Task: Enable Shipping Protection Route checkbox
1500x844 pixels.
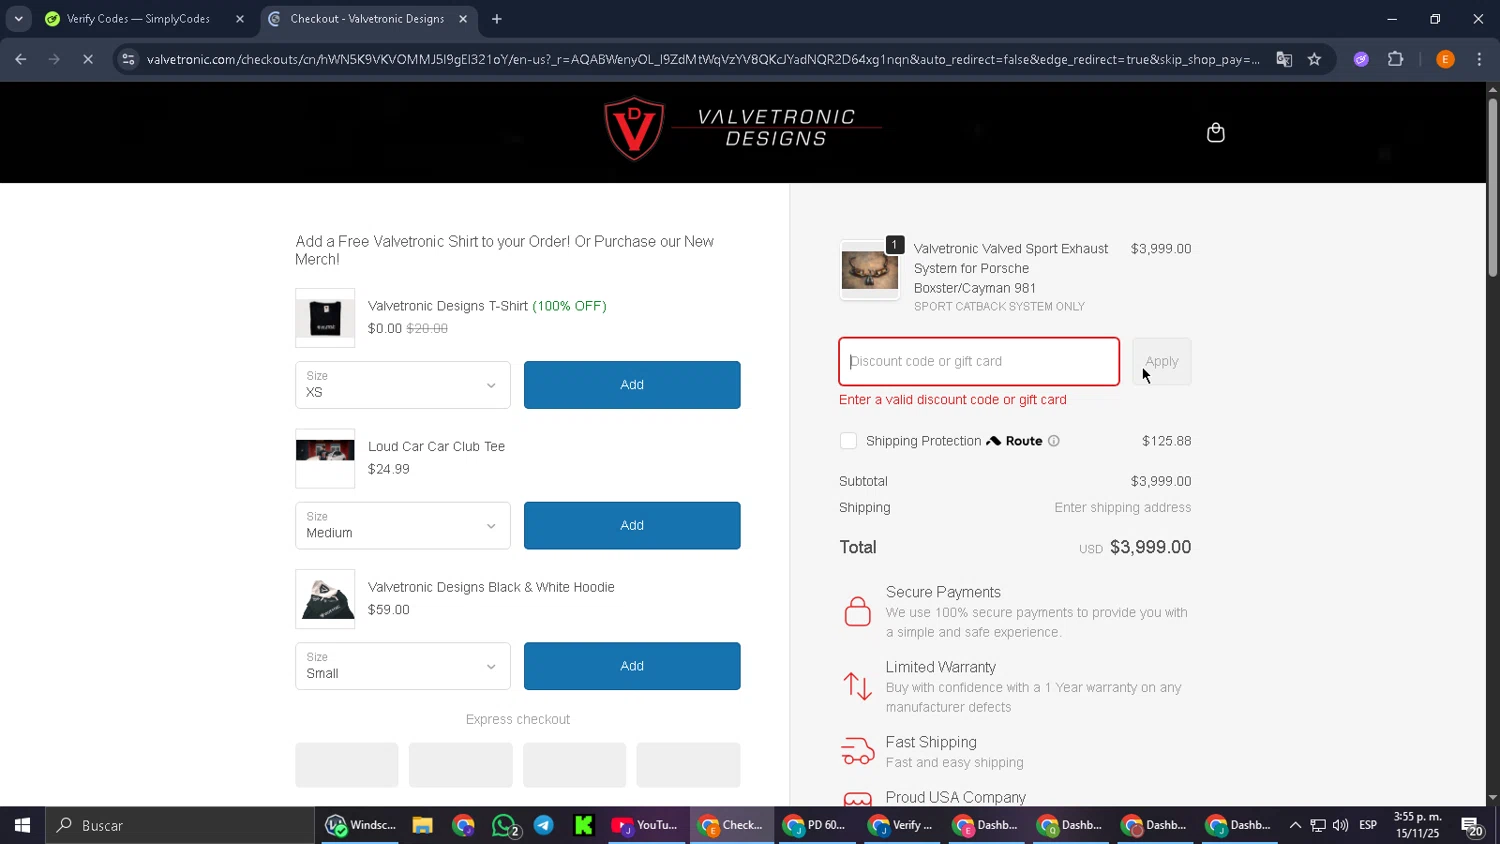Action: pos(848,441)
